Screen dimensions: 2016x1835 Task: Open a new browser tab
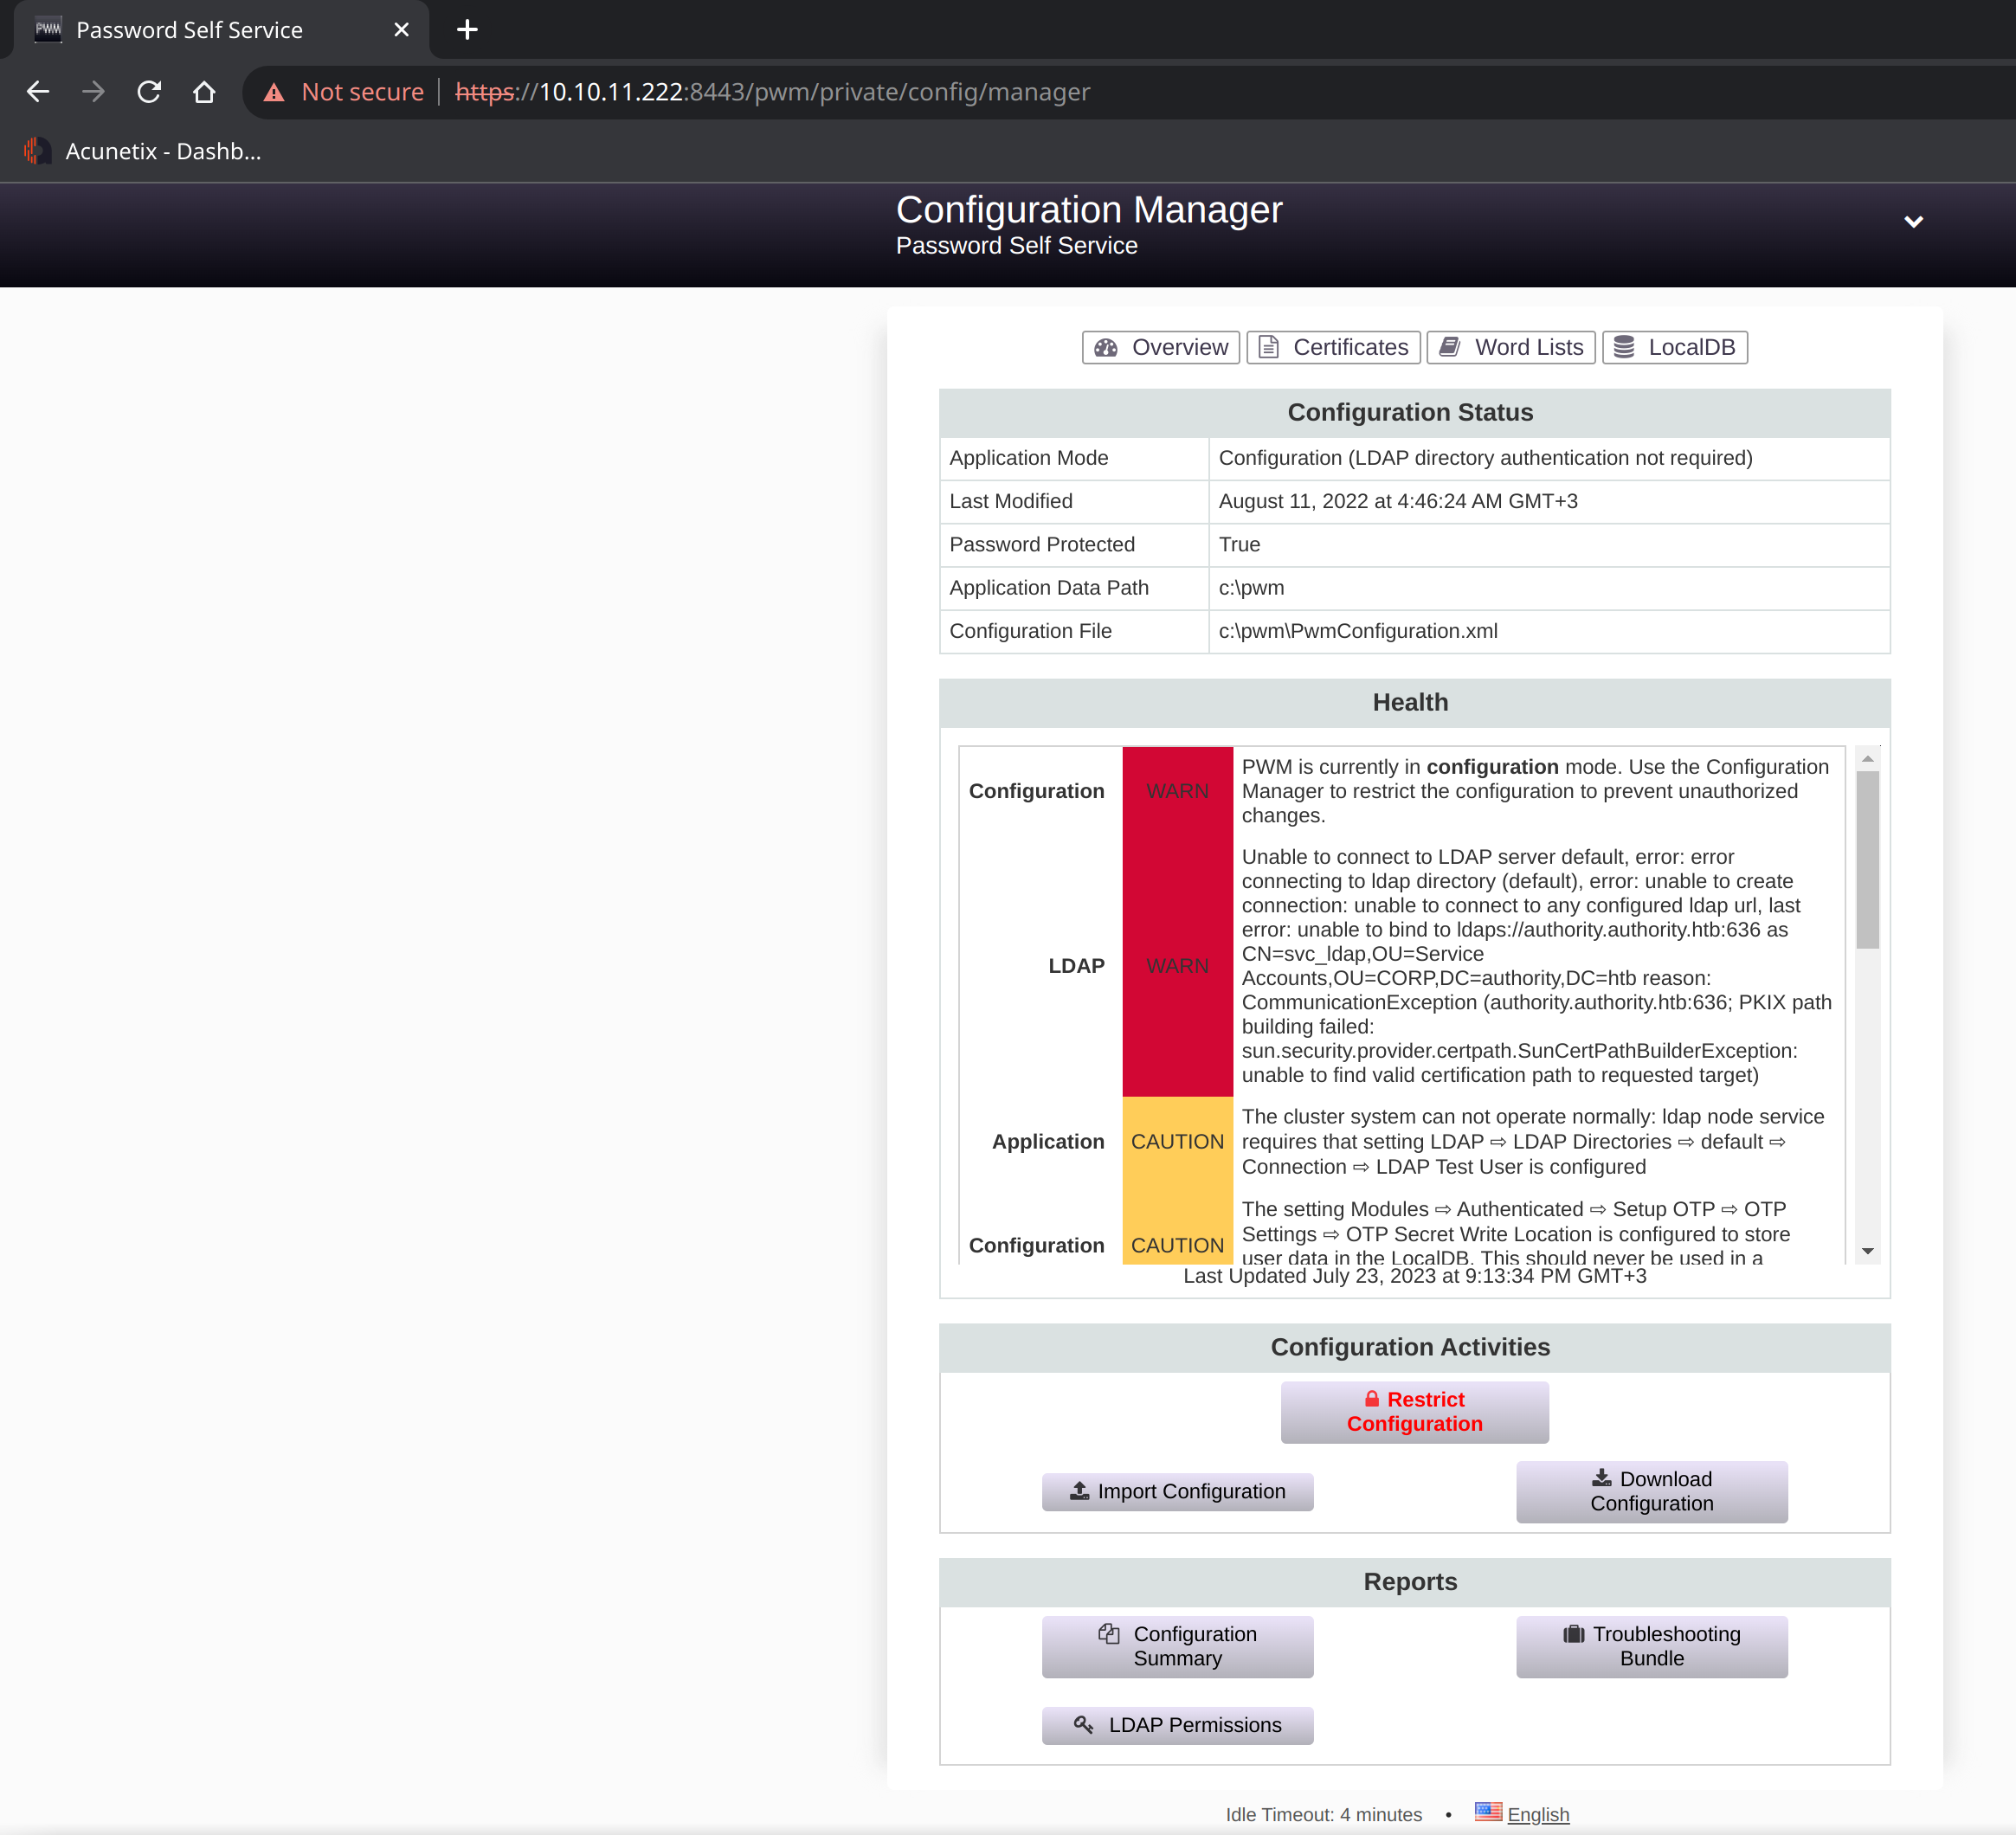tap(467, 30)
